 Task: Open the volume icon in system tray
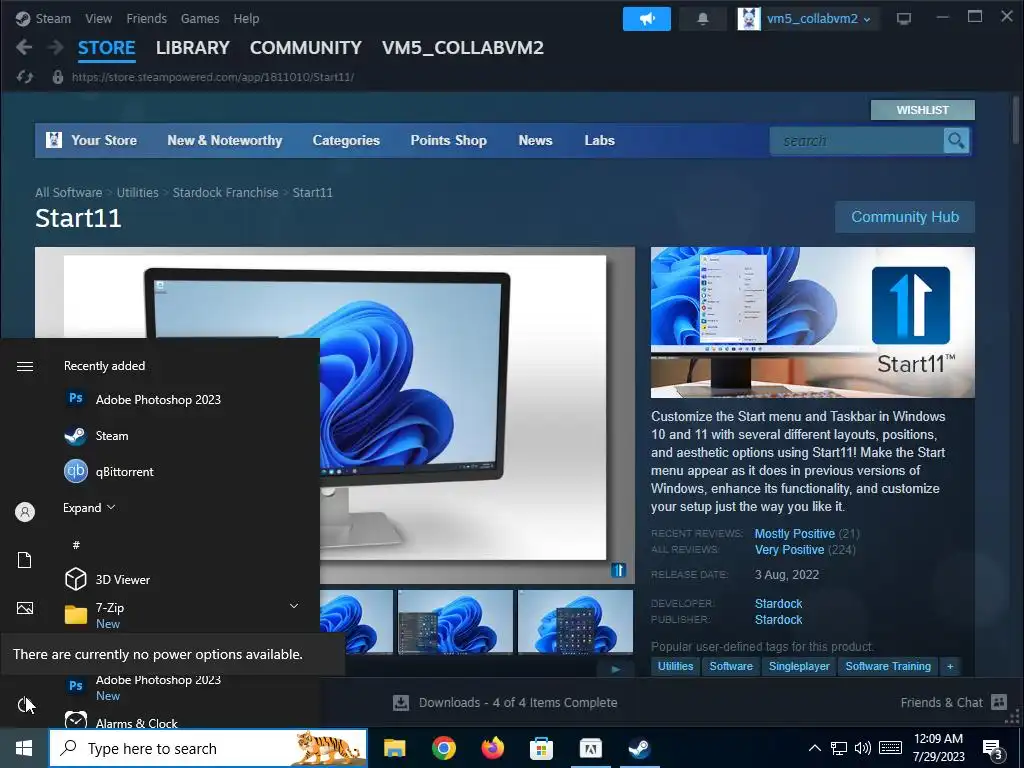tap(863, 748)
